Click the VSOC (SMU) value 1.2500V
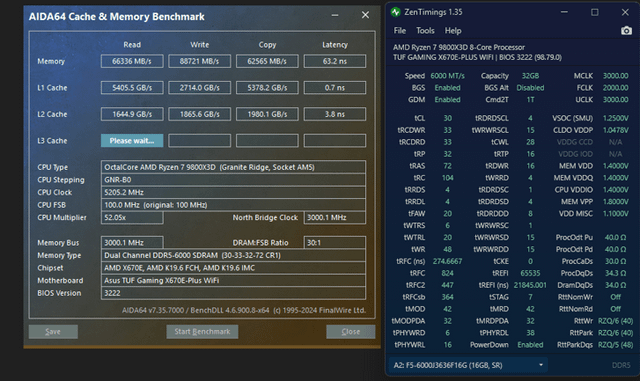 coord(616,118)
